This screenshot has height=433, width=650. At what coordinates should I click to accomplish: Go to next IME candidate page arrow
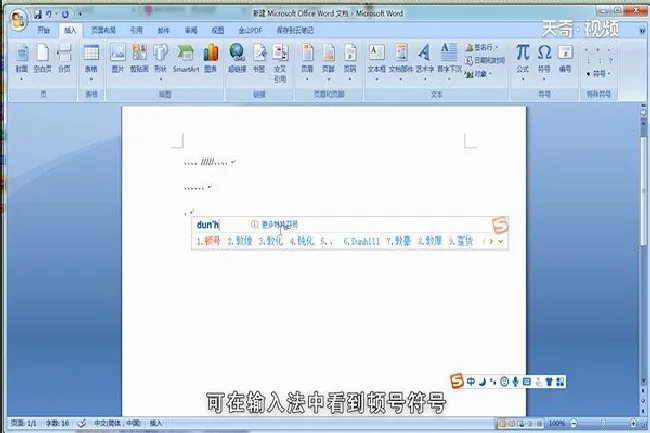tap(491, 241)
